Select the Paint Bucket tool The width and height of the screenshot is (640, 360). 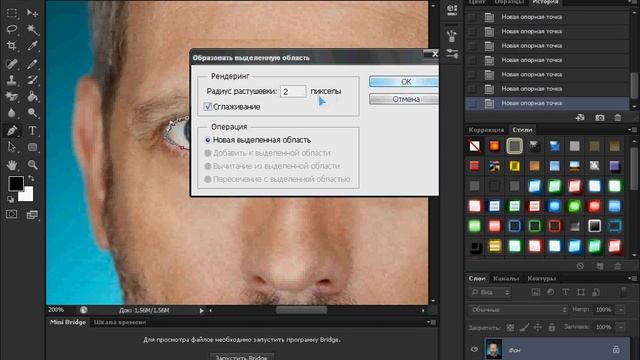(32, 96)
